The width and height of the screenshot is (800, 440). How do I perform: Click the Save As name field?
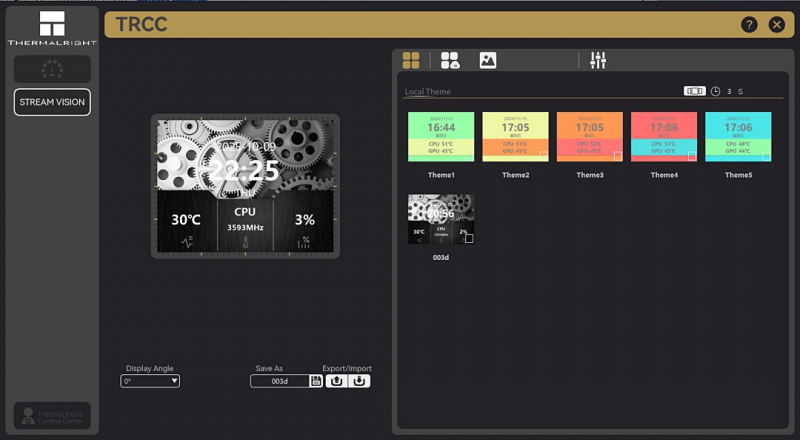280,381
